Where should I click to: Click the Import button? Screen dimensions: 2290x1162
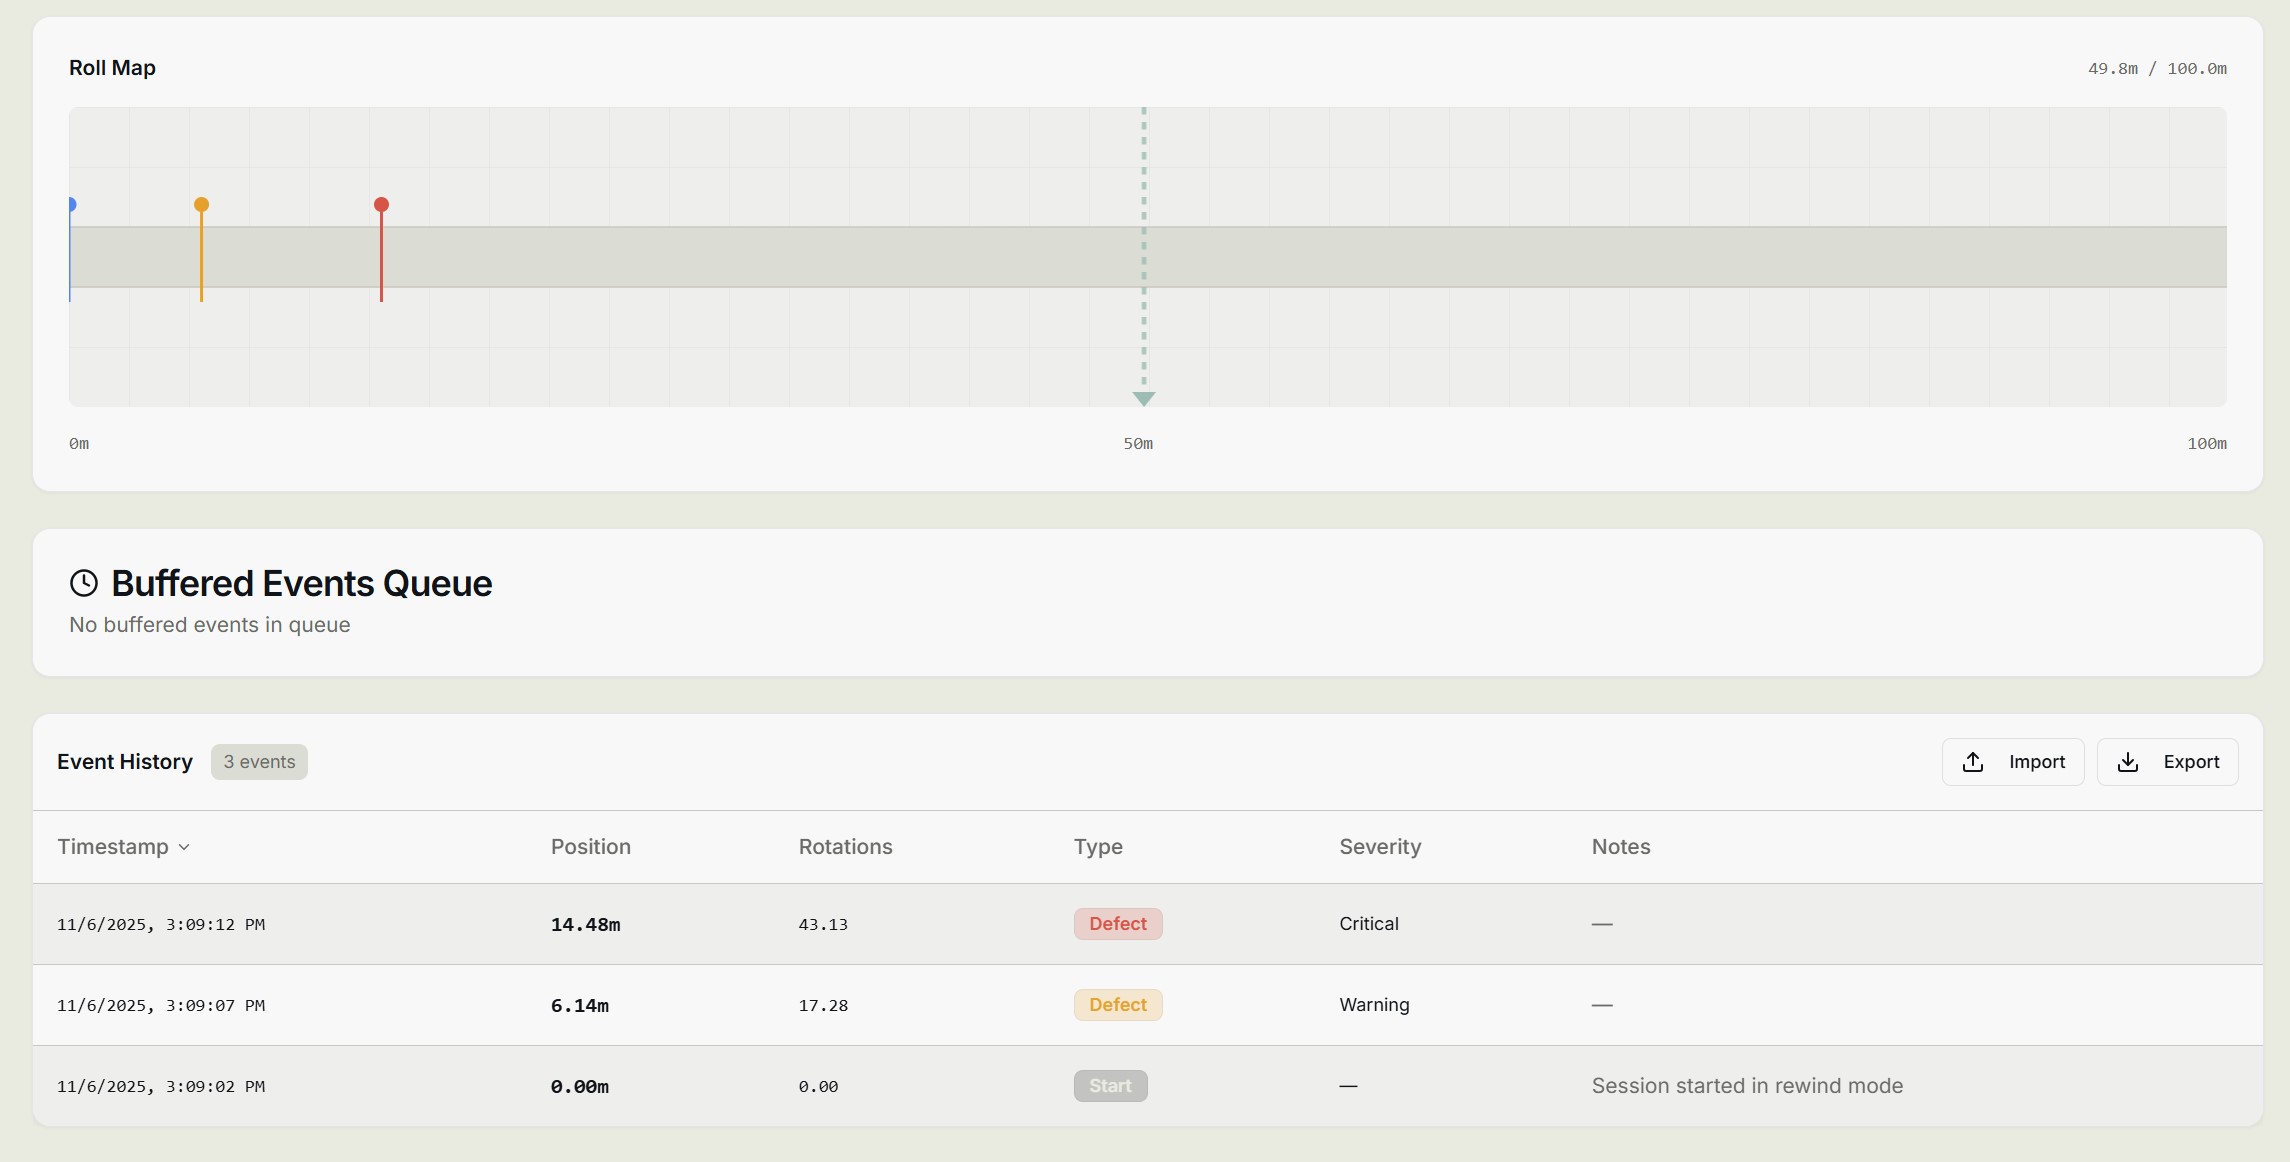2012,762
